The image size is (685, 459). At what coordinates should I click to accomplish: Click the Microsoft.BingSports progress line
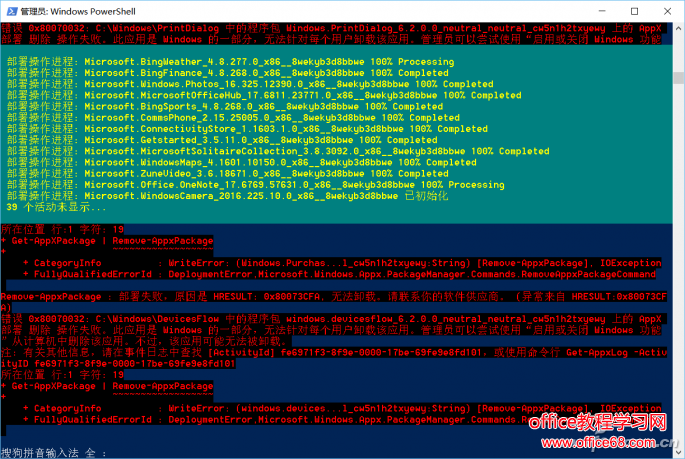(225, 107)
